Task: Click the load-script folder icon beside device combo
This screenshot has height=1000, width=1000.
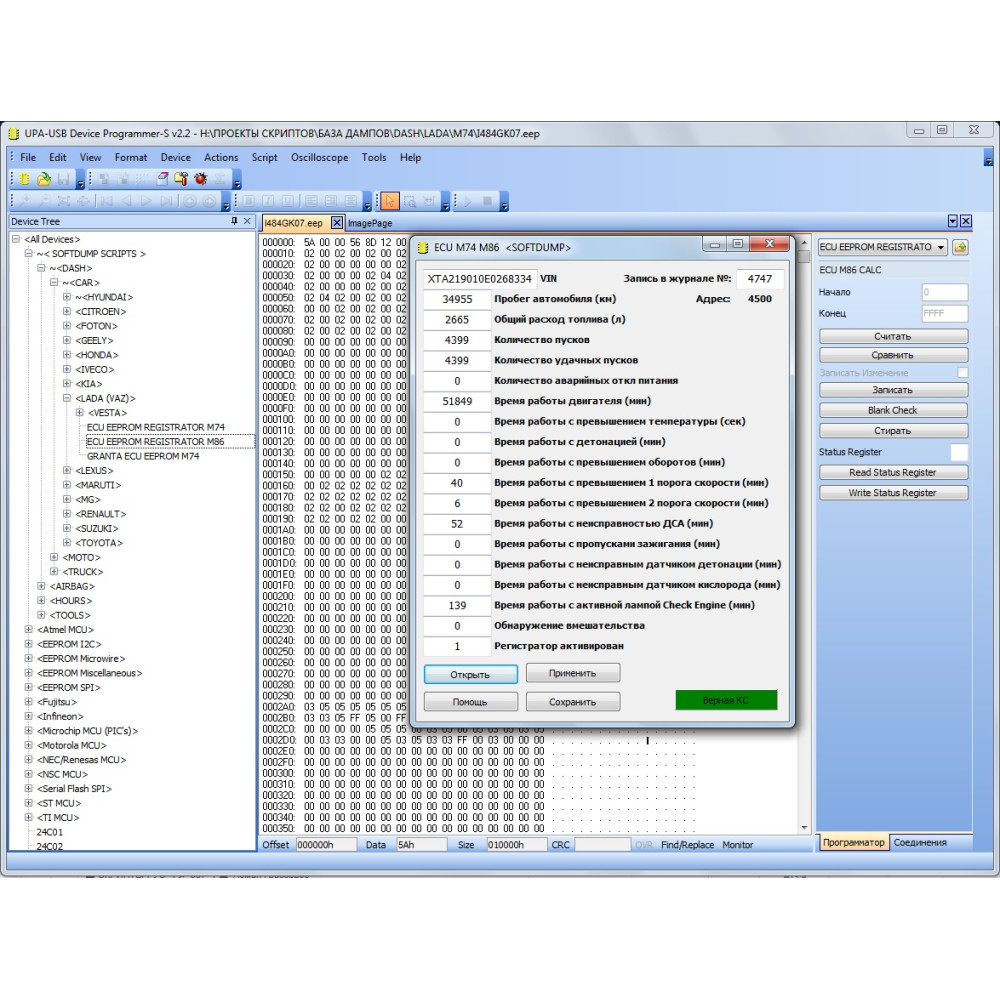Action: point(960,247)
